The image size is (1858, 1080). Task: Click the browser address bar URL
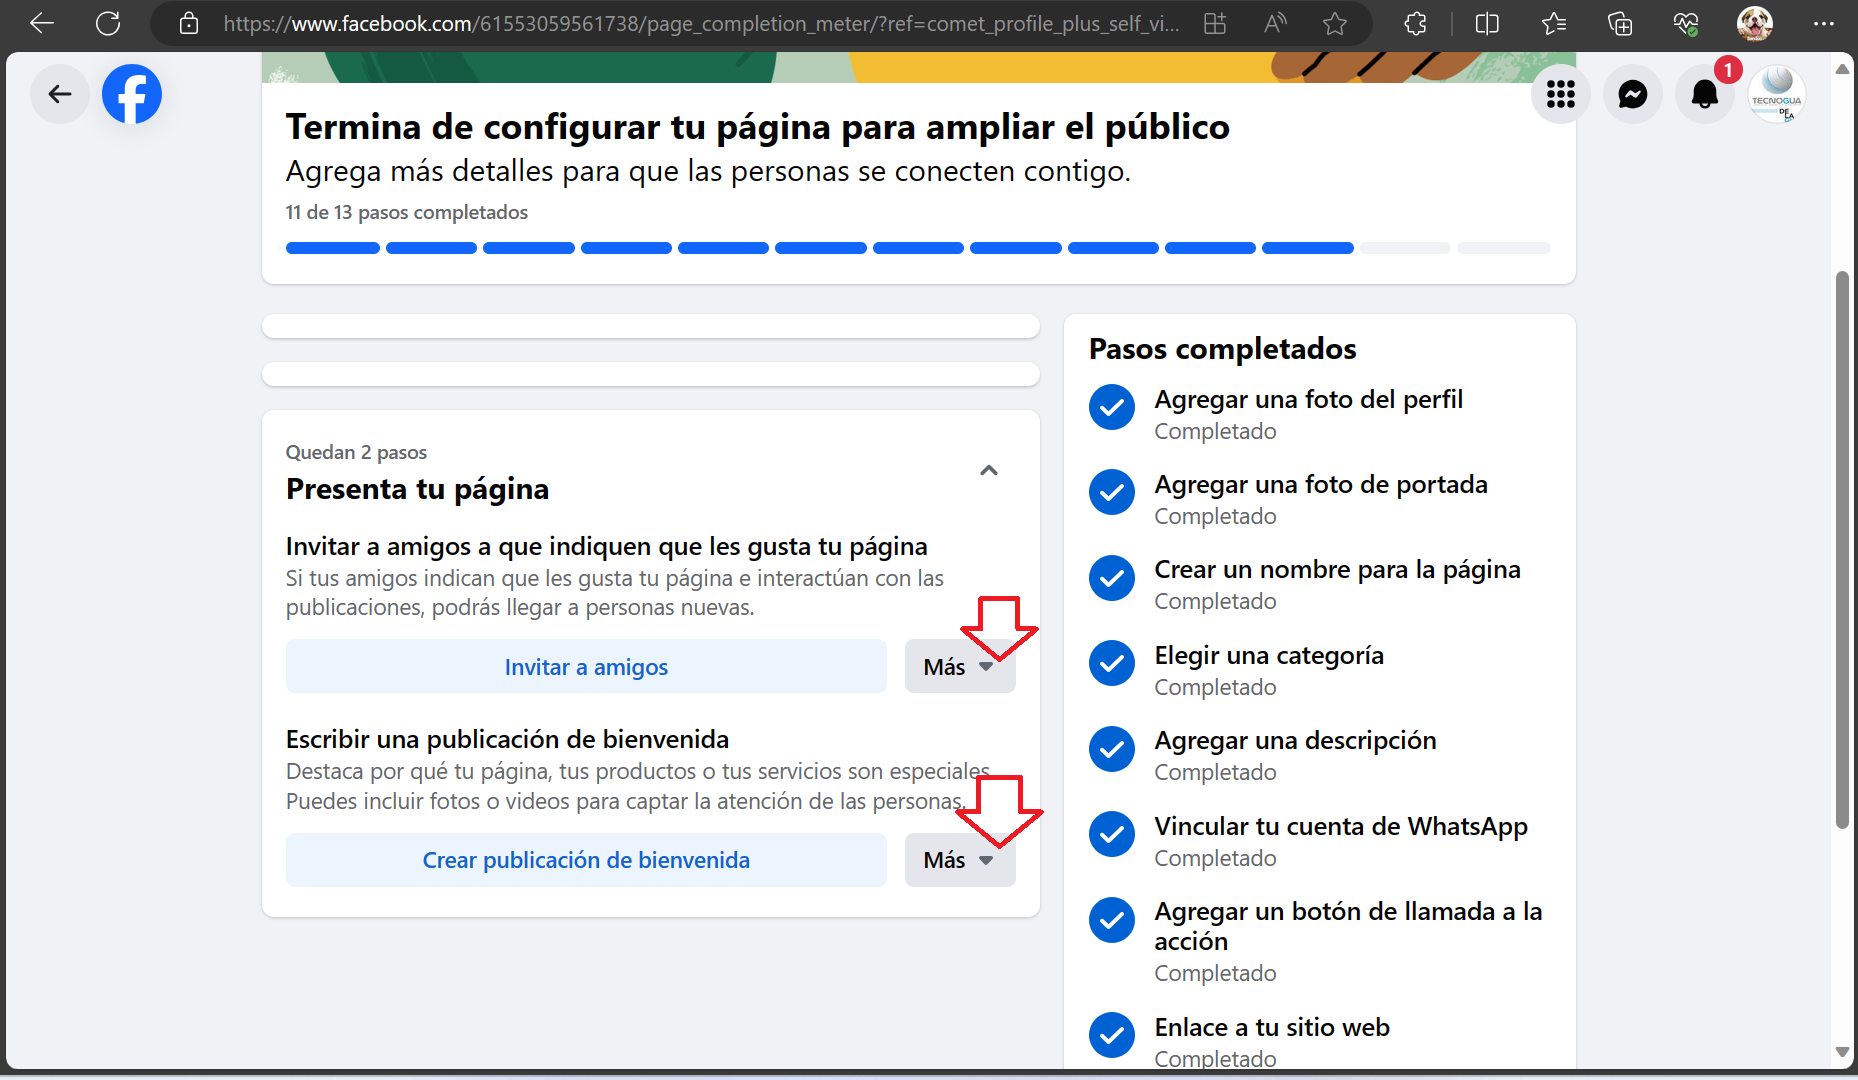tap(700, 23)
